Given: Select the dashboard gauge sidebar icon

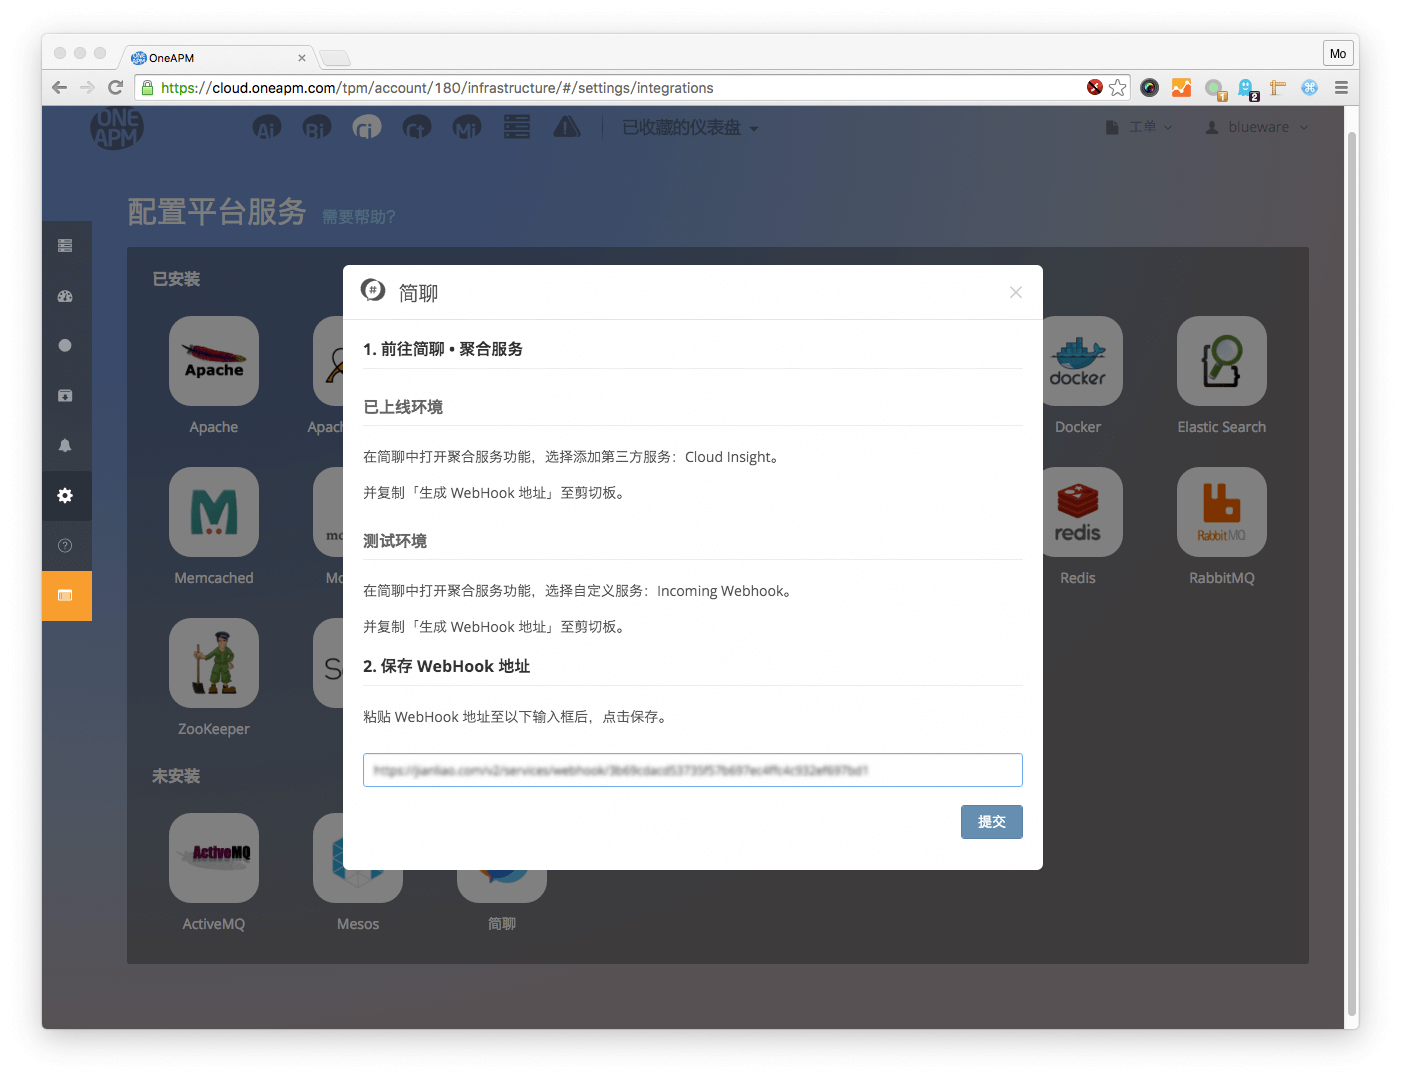Looking at the screenshot, I should pyautogui.click(x=65, y=296).
